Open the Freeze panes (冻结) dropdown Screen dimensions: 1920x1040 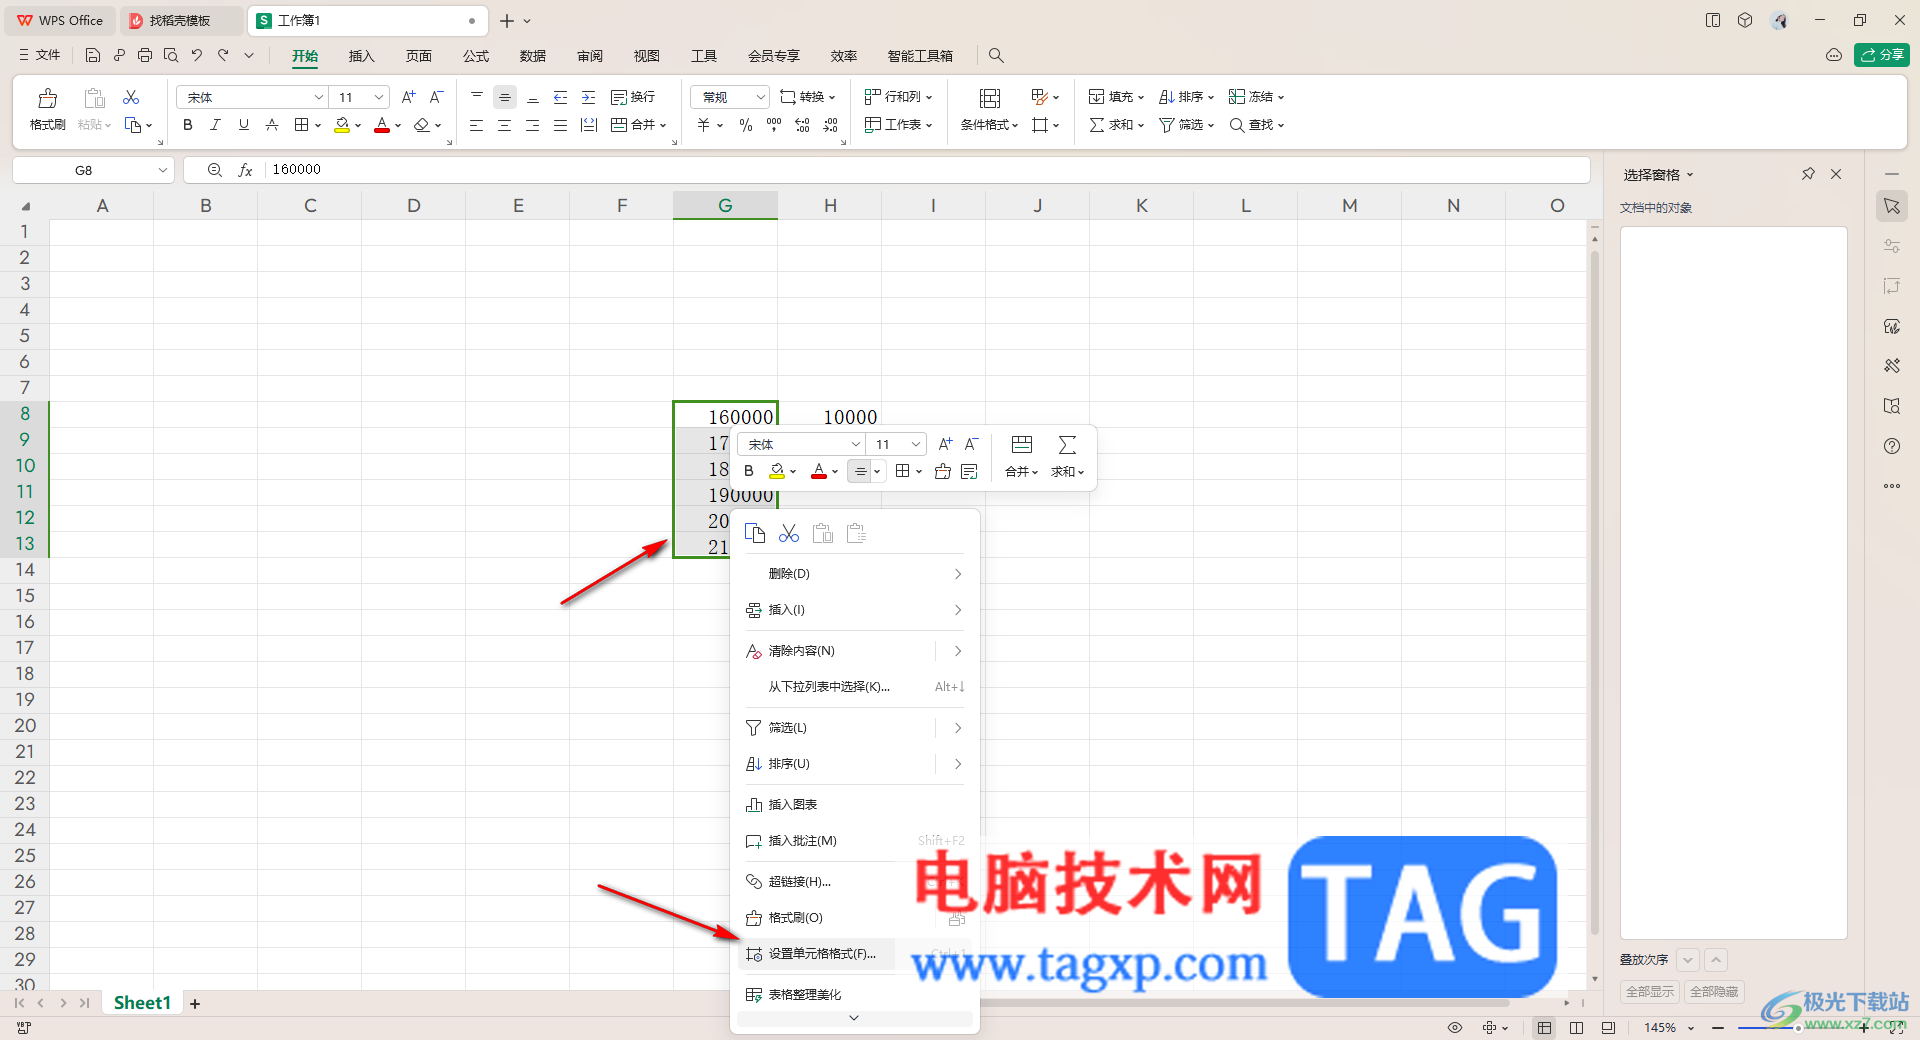pos(1256,97)
